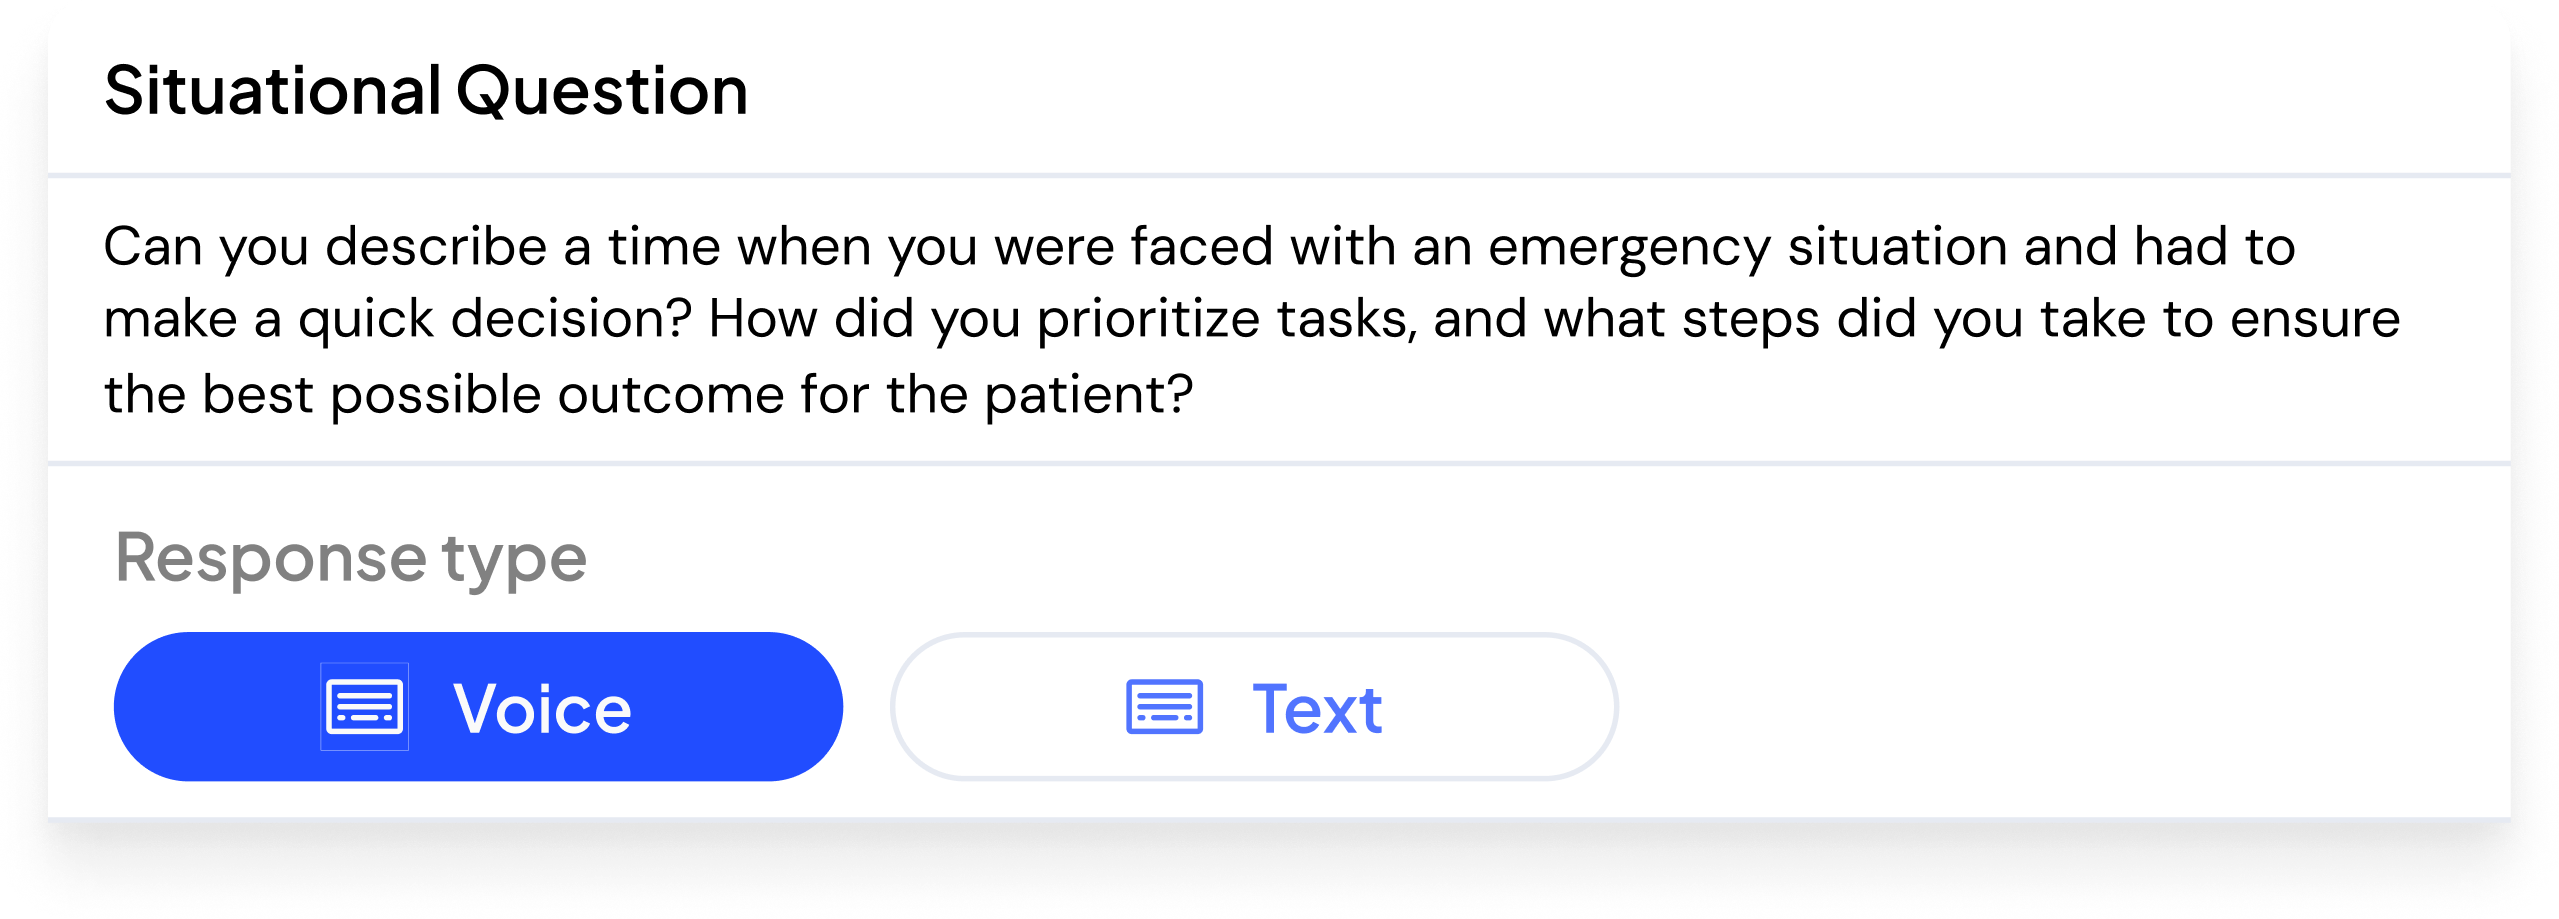2559x919 pixels.
Task: Click the blue Text label in the outlined button
Action: (1317, 709)
